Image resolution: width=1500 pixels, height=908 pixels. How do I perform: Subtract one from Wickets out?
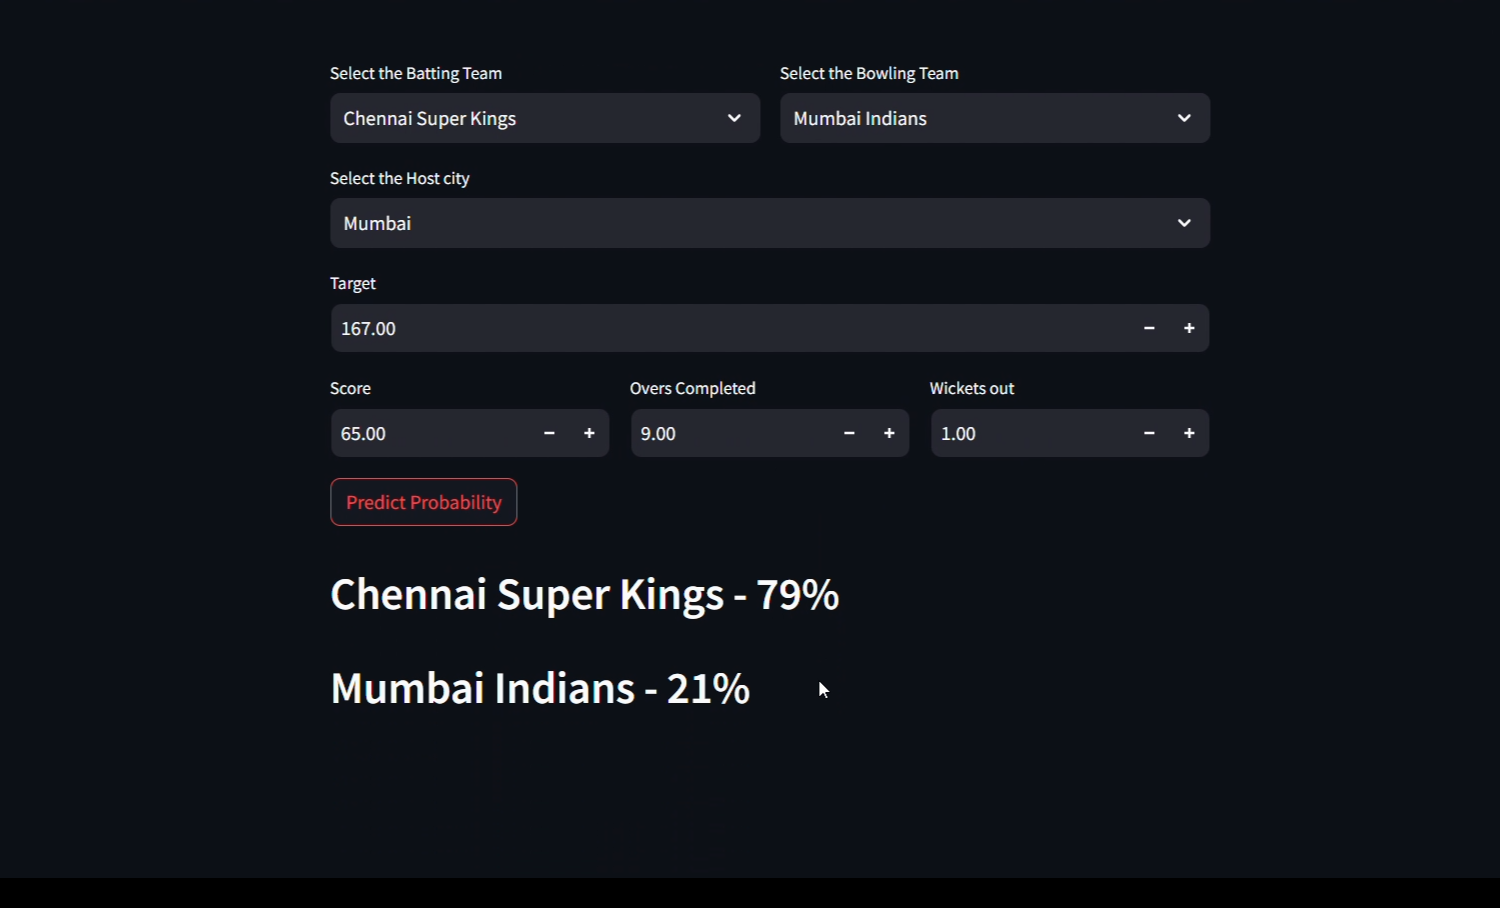point(1149,433)
